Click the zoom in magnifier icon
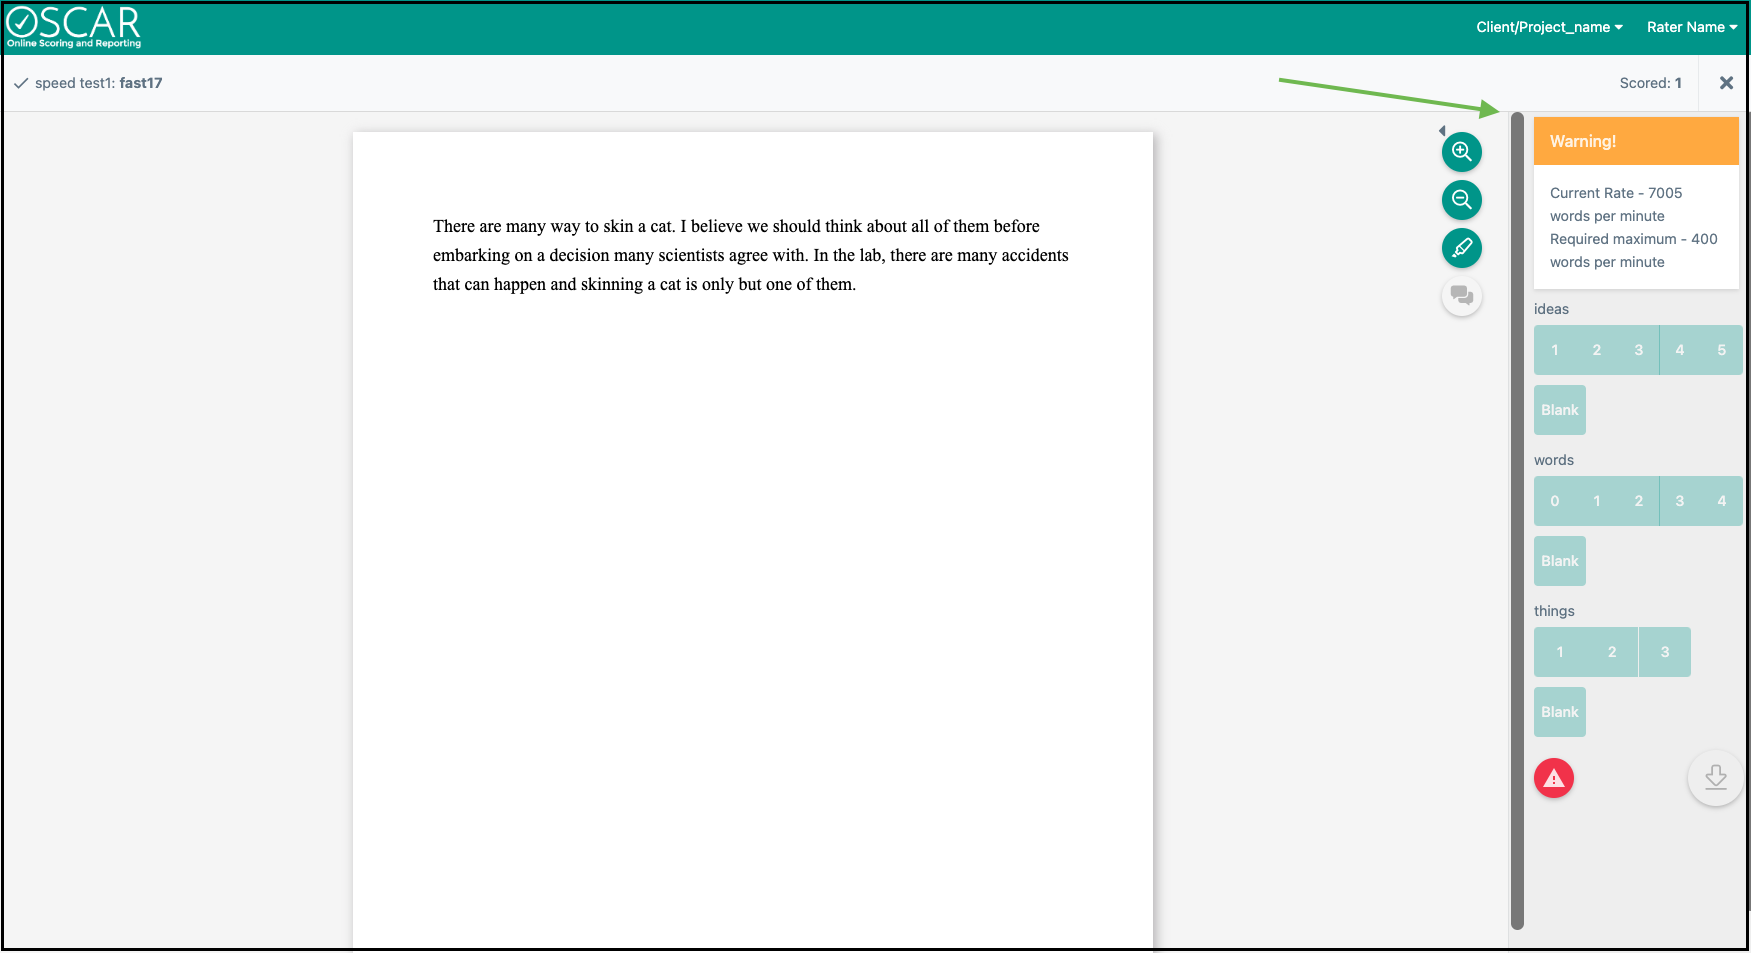This screenshot has width=1751, height=953. (1461, 152)
